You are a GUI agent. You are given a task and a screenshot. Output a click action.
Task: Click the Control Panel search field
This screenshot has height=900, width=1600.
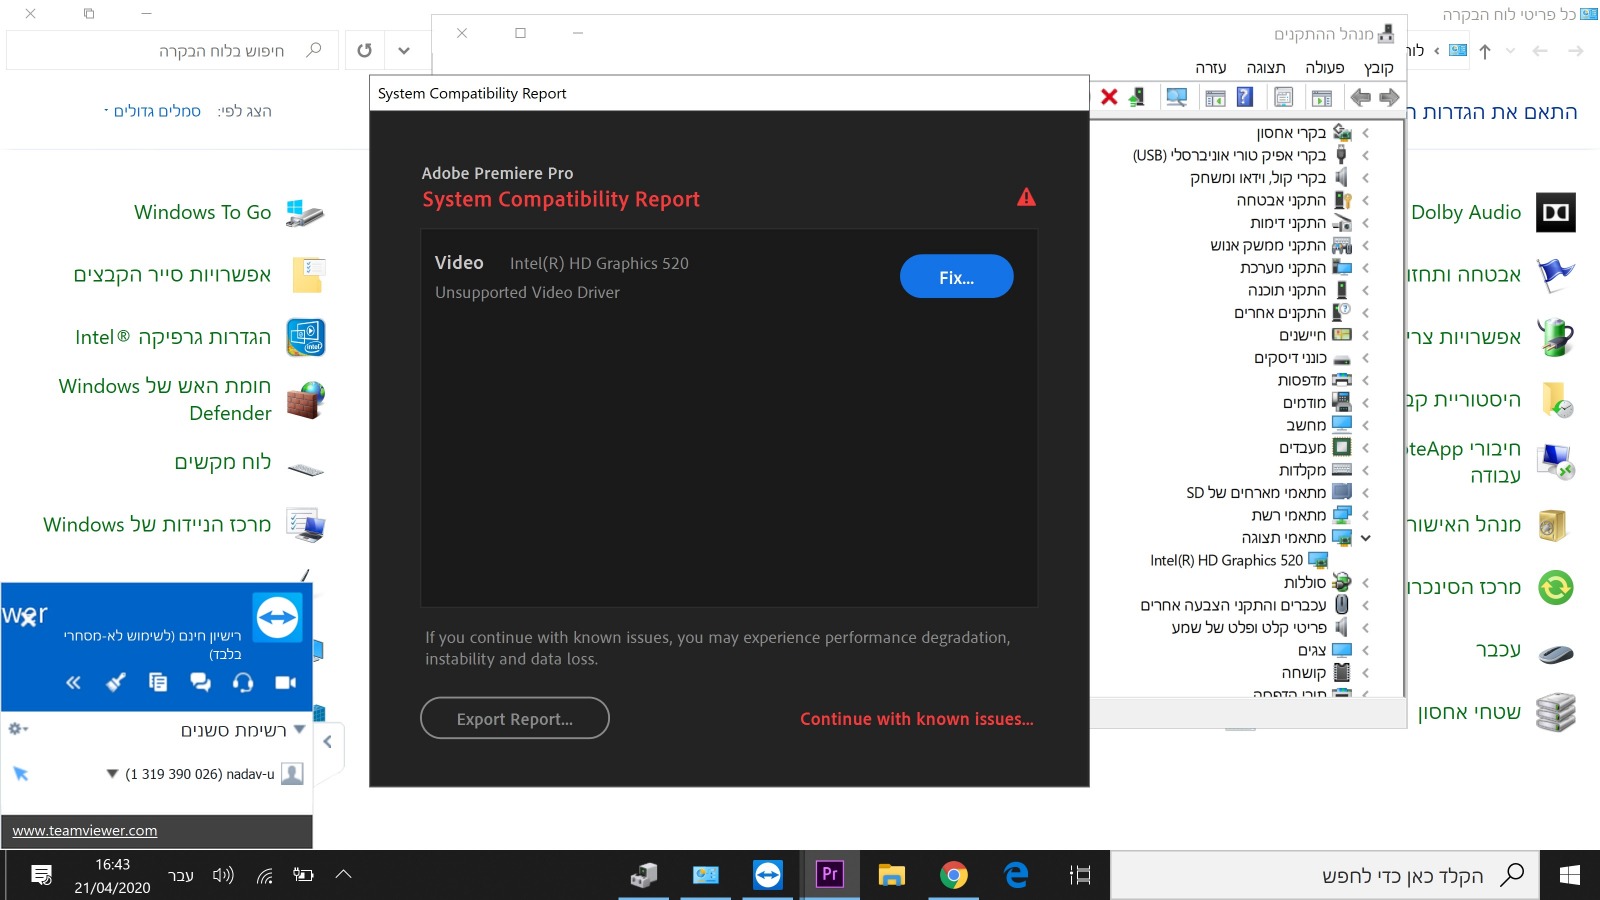(x=170, y=50)
